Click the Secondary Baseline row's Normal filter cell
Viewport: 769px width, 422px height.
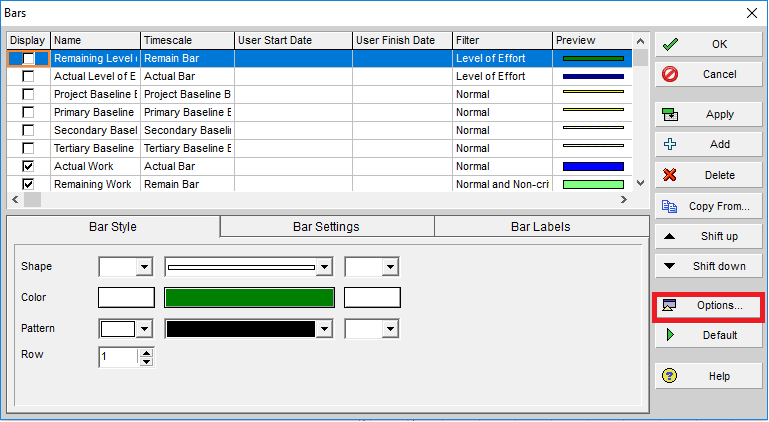pos(502,131)
